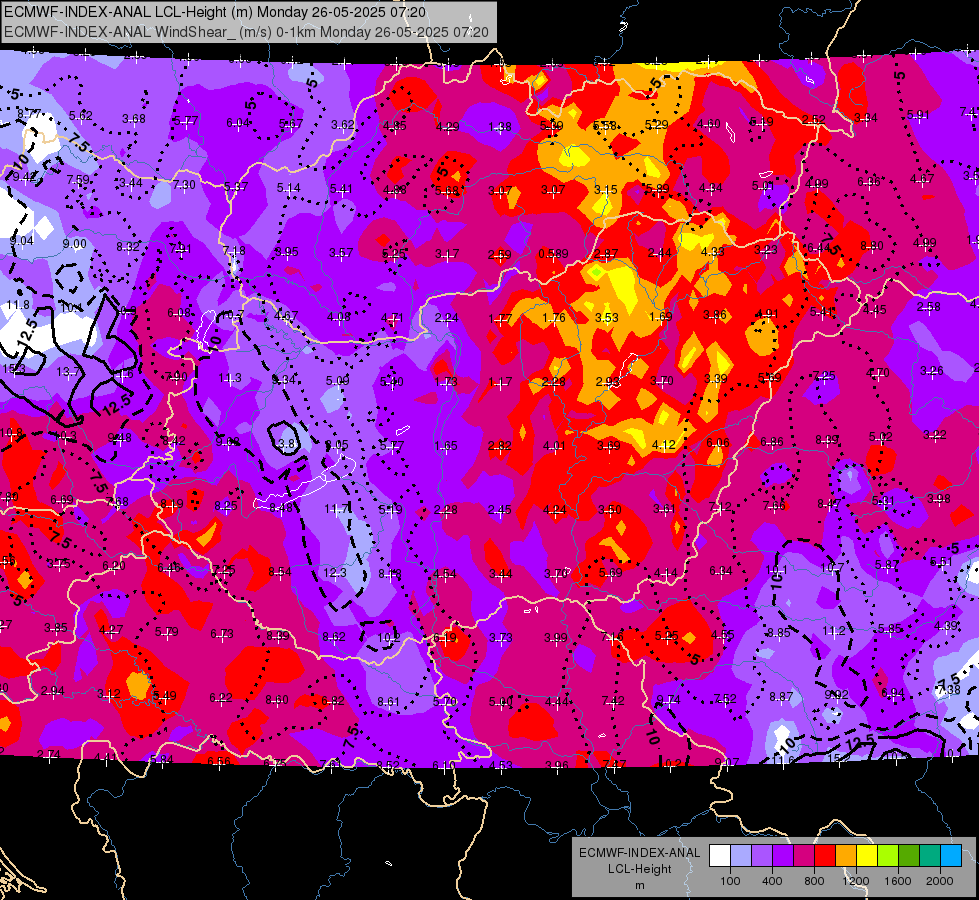The width and height of the screenshot is (979, 900).
Task: Click the 0.589 wind shear value
Action: point(553,254)
